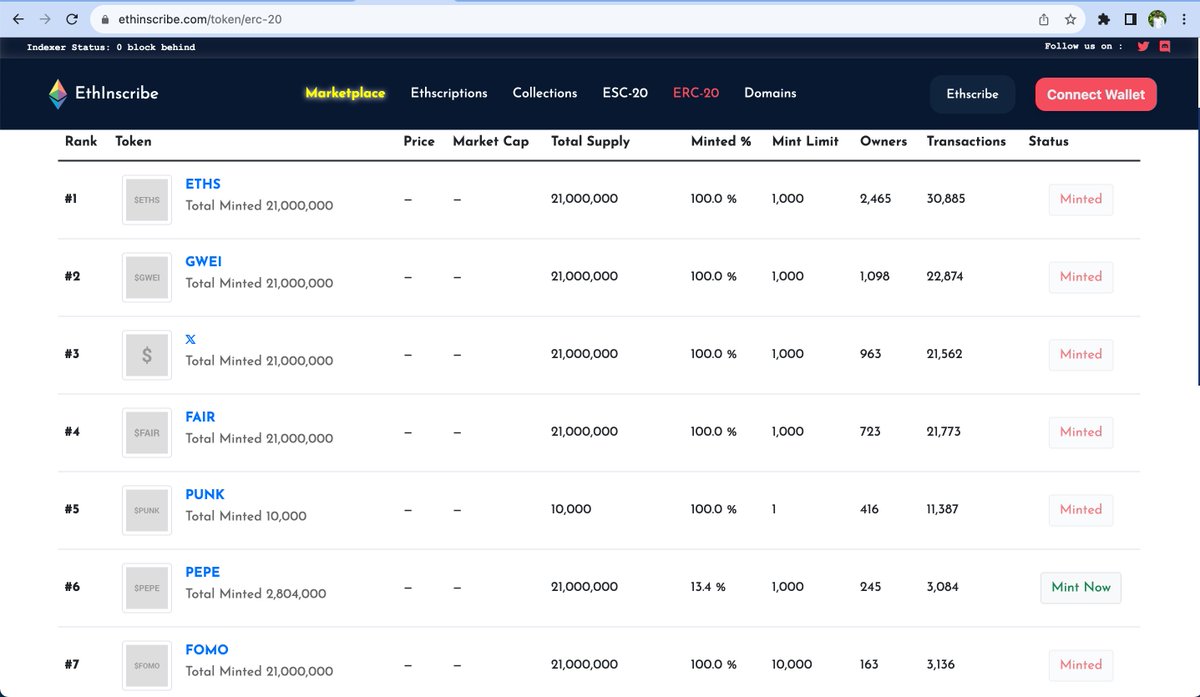This screenshot has height=697, width=1200.
Task: Reload the page with refresh icon
Action: coord(72,19)
